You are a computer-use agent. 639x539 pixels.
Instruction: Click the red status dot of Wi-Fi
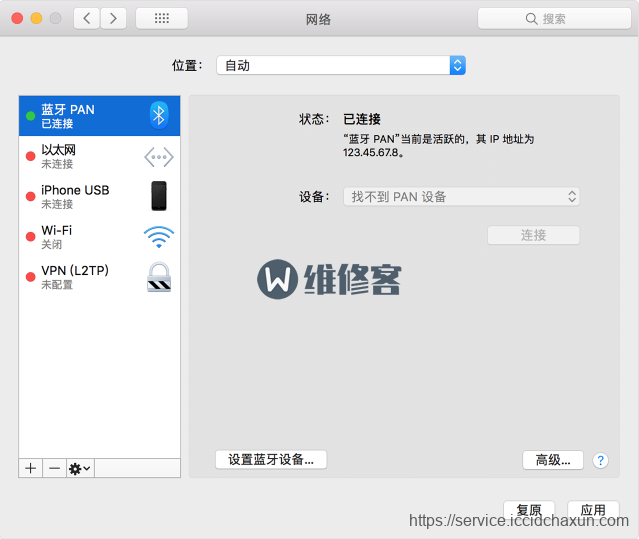(x=31, y=237)
